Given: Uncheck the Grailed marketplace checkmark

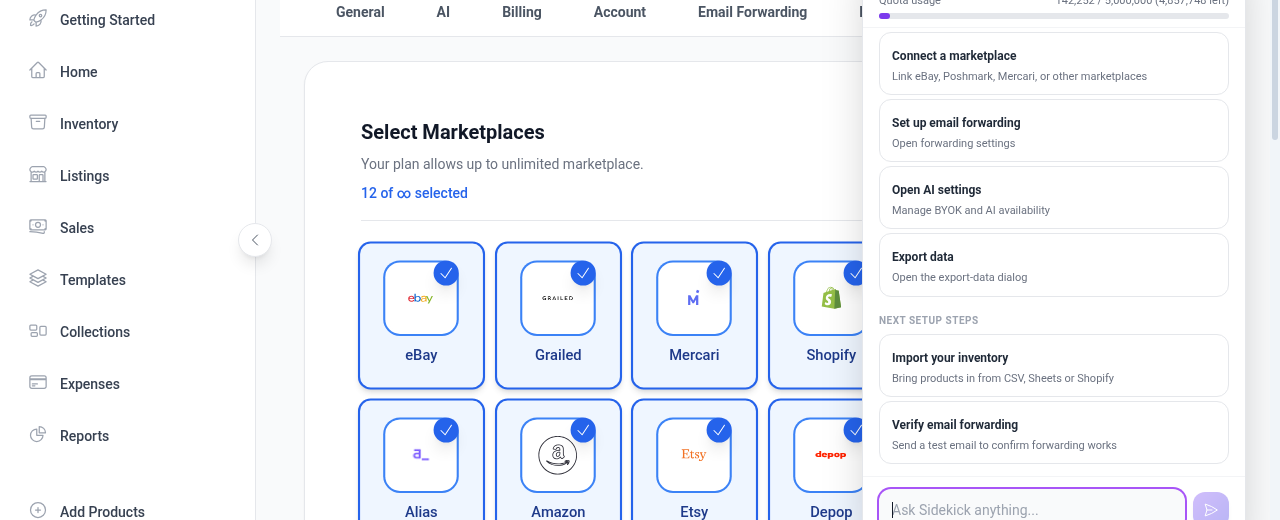Looking at the screenshot, I should pyautogui.click(x=583, y=273).
